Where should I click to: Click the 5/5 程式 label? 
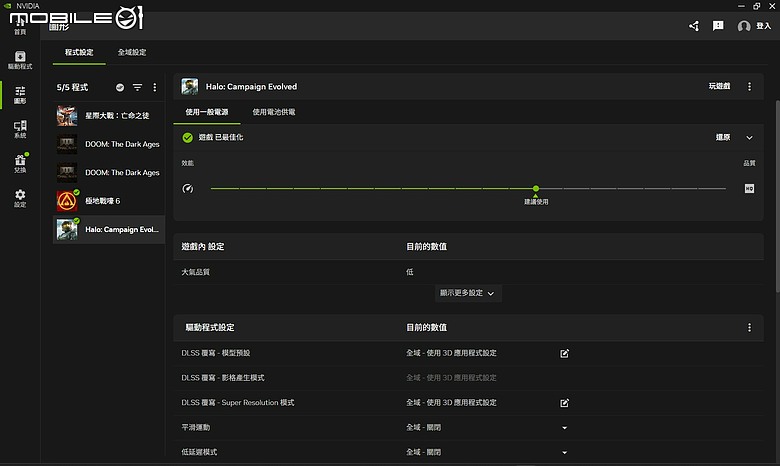coord(72,87)
